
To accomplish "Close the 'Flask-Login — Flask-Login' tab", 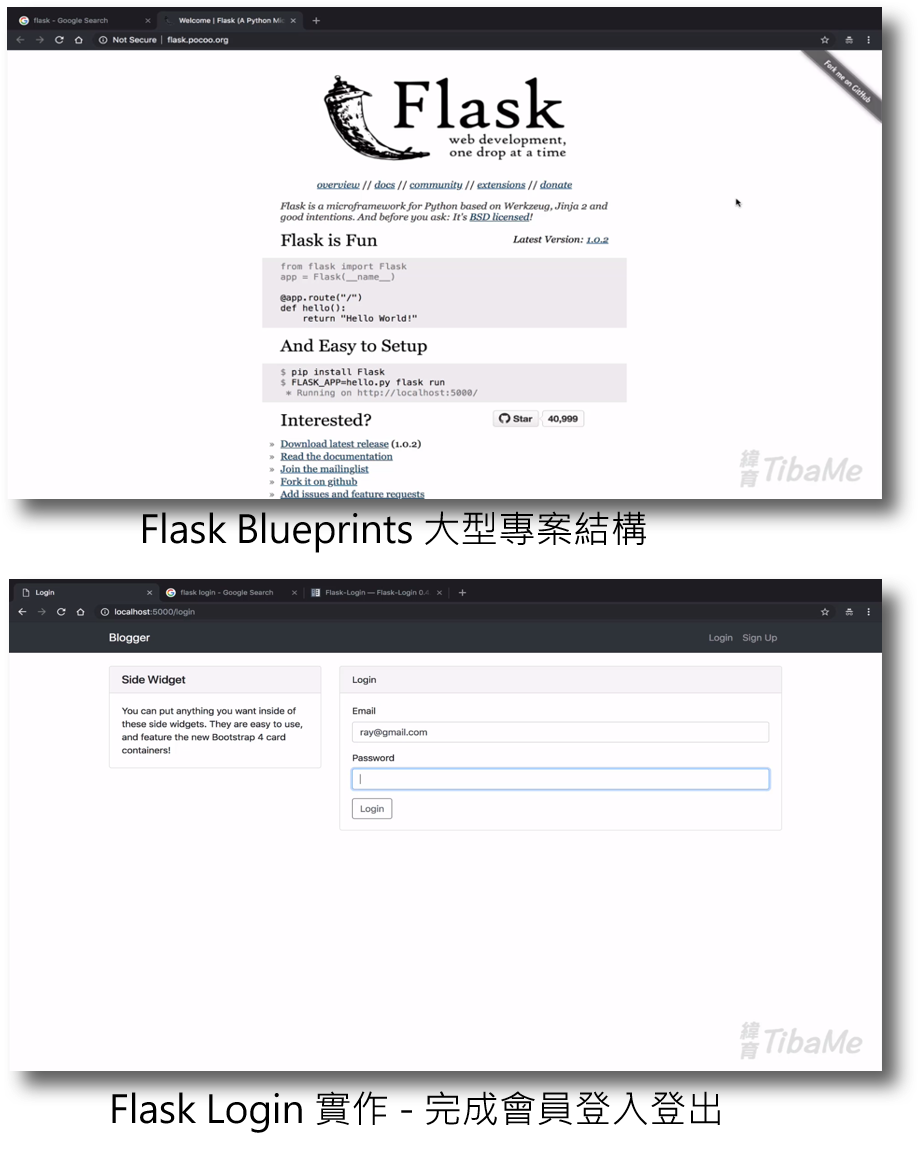I will 439,592.
